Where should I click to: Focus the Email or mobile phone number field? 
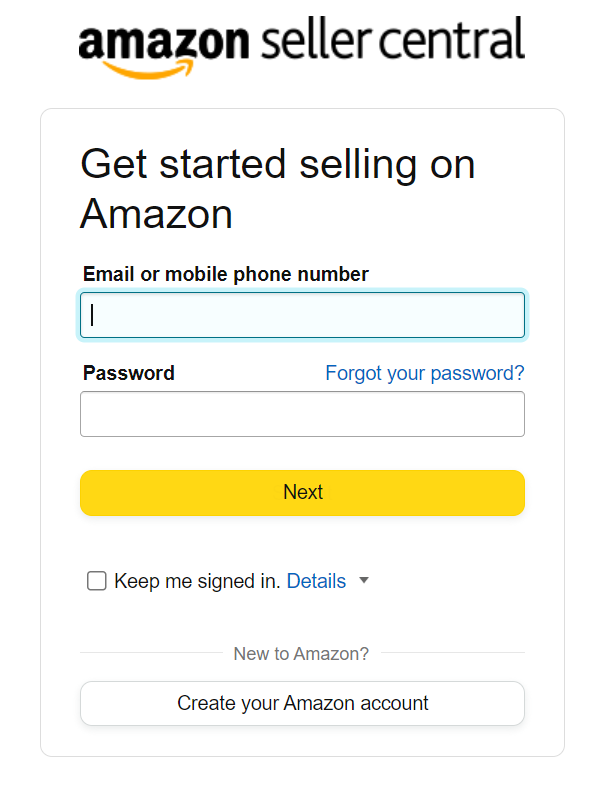coord(302,315)
